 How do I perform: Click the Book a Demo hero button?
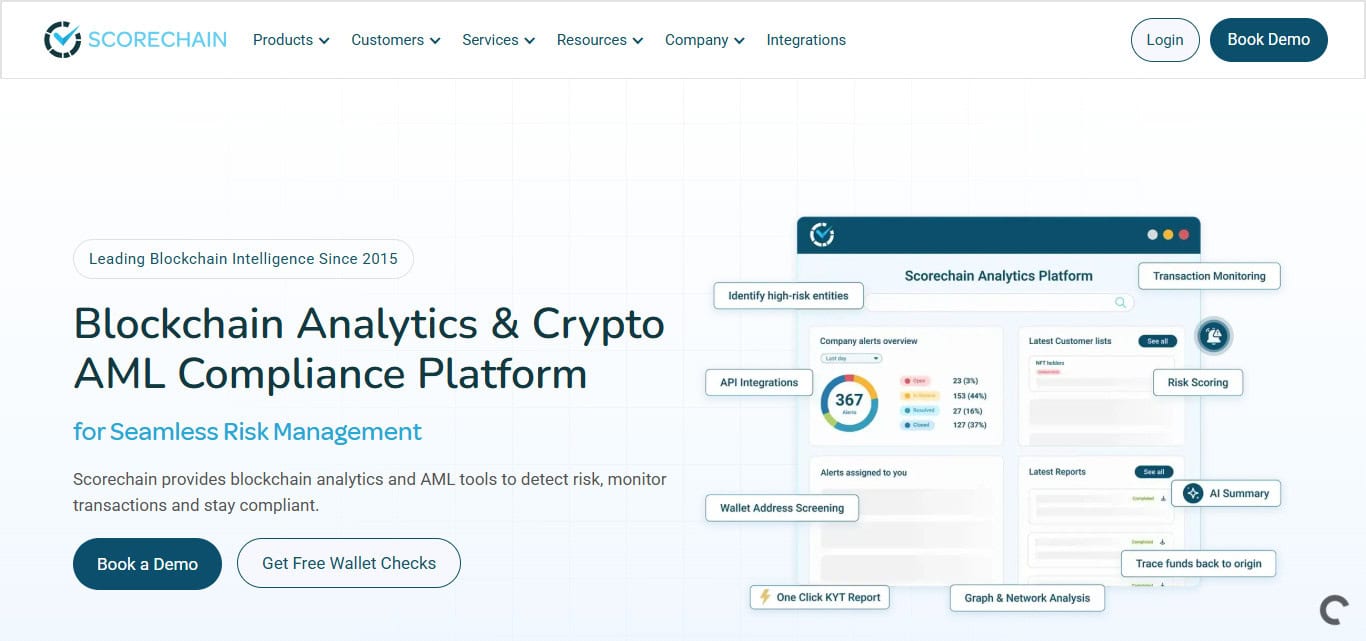click(147, 564)
